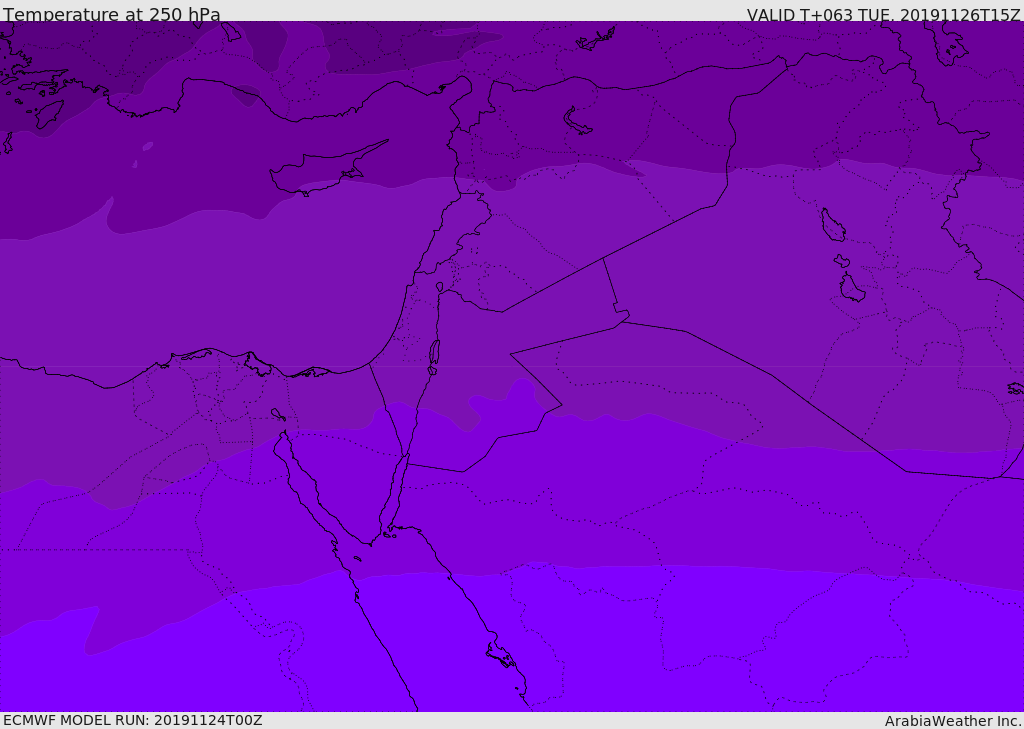Image resolution: width=1024 pixels, height=729 pixels.
Task: Click the 'ArabiaWeather Inc' credit text
Action: [952, 721]
